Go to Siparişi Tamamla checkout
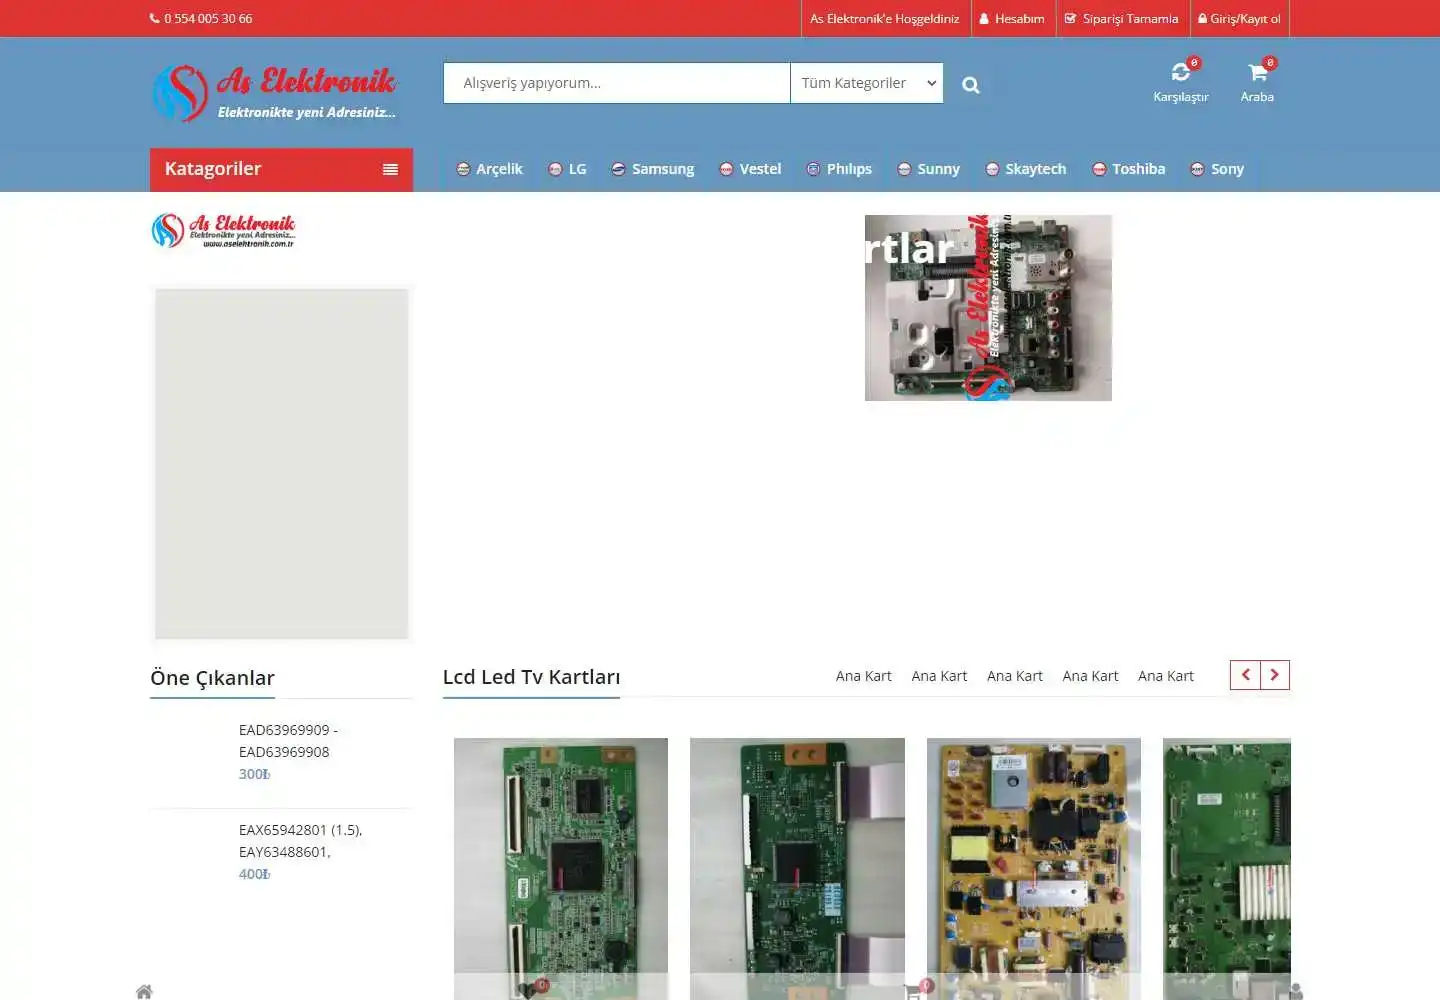The height and width of the screenshot is (1000, 1440). pos(1122,19)
